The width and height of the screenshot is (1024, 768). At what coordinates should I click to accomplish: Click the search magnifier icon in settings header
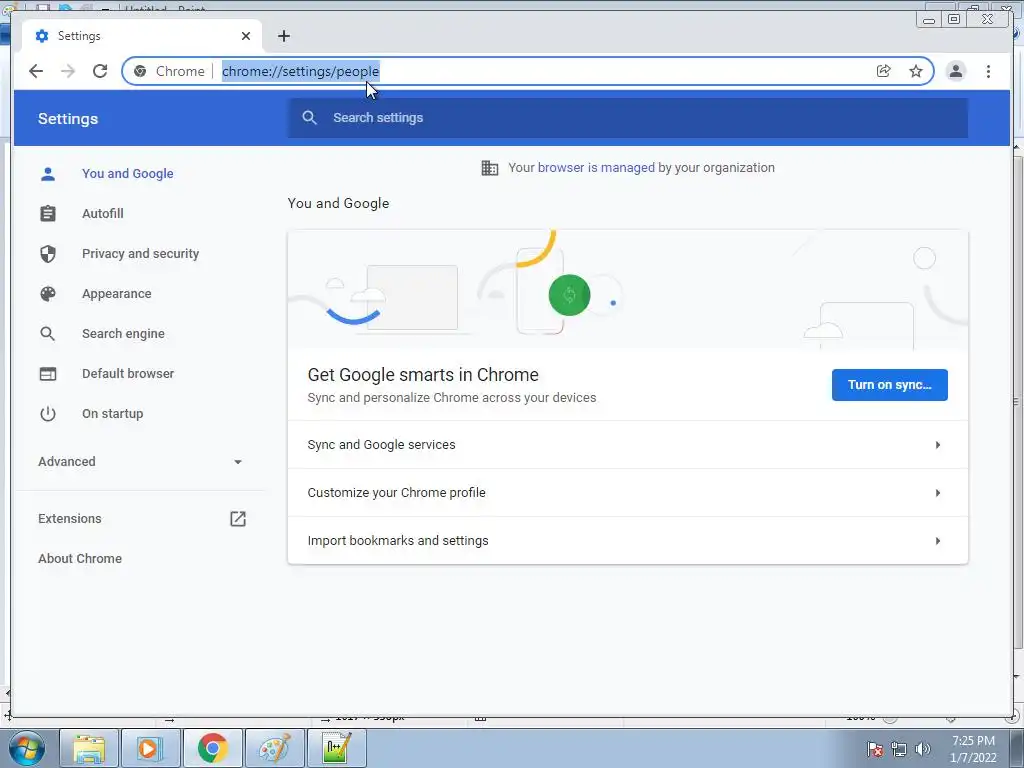(x=310, y=118)
